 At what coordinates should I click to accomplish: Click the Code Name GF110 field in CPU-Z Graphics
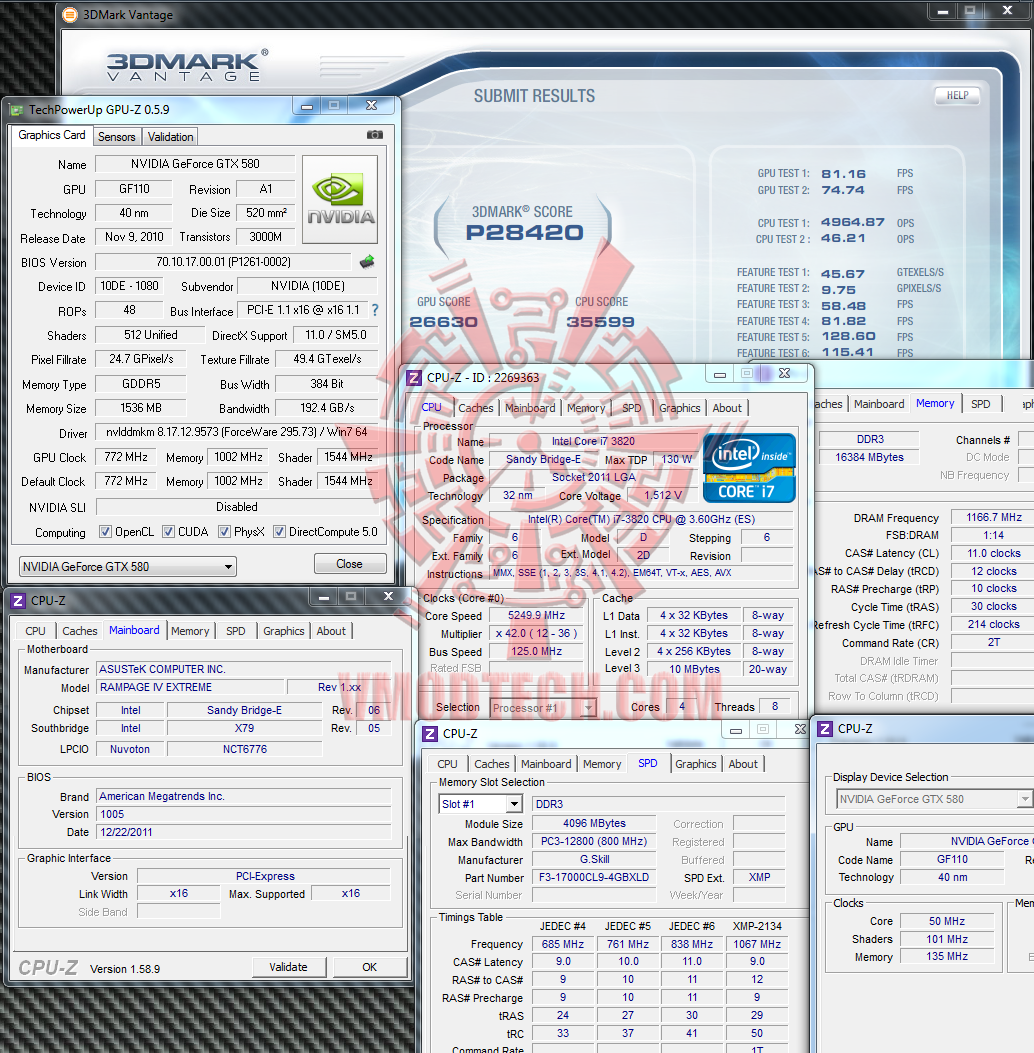952,860
